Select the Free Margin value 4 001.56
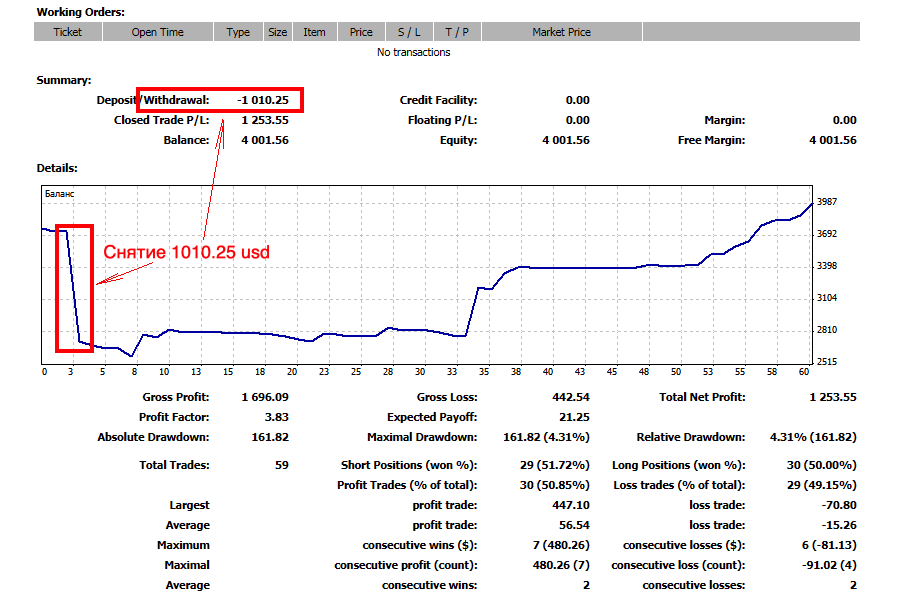 (832, 140)
